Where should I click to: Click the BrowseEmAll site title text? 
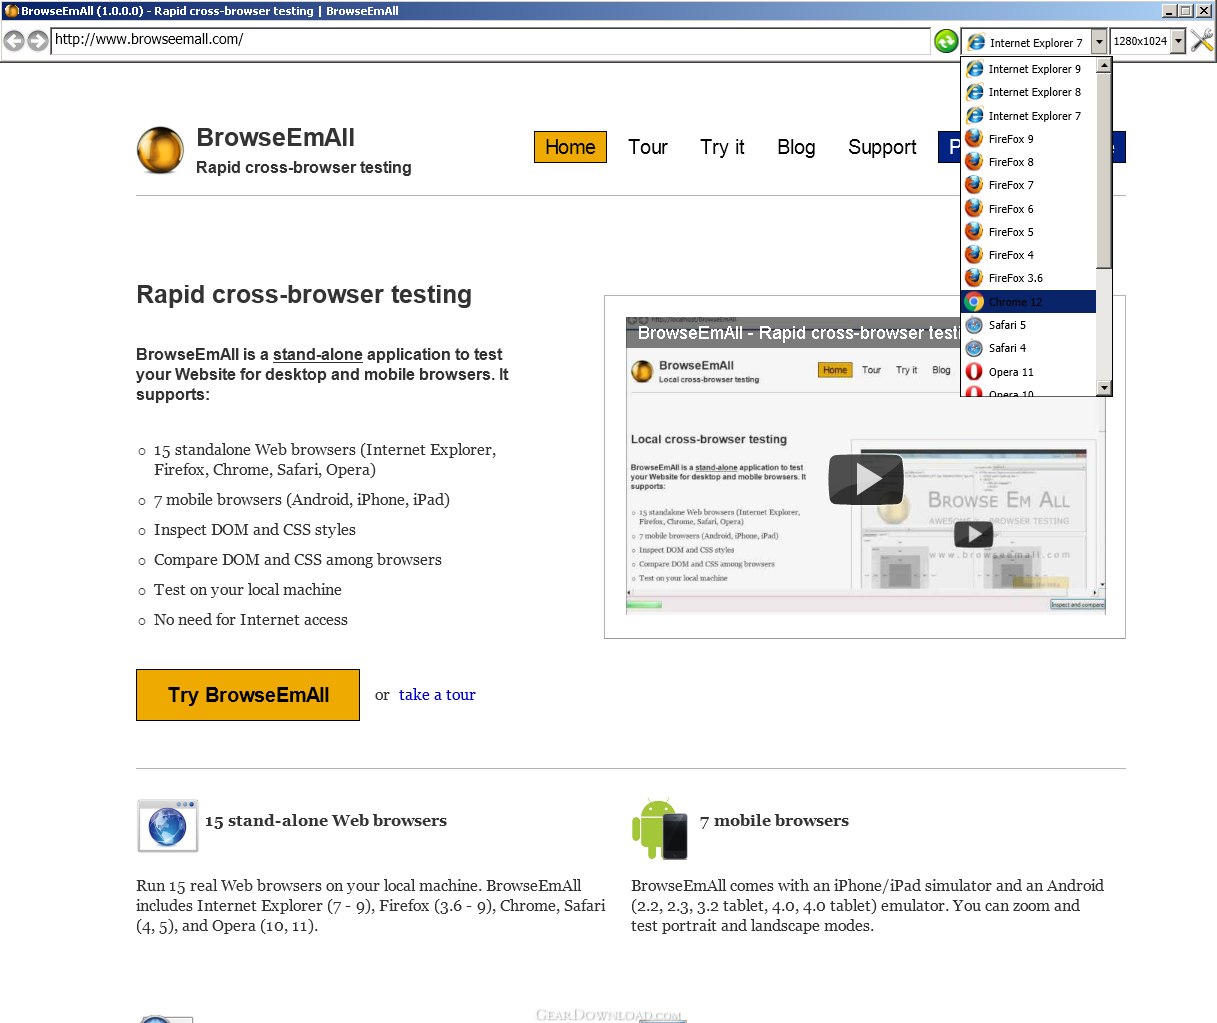click(275, 137)
